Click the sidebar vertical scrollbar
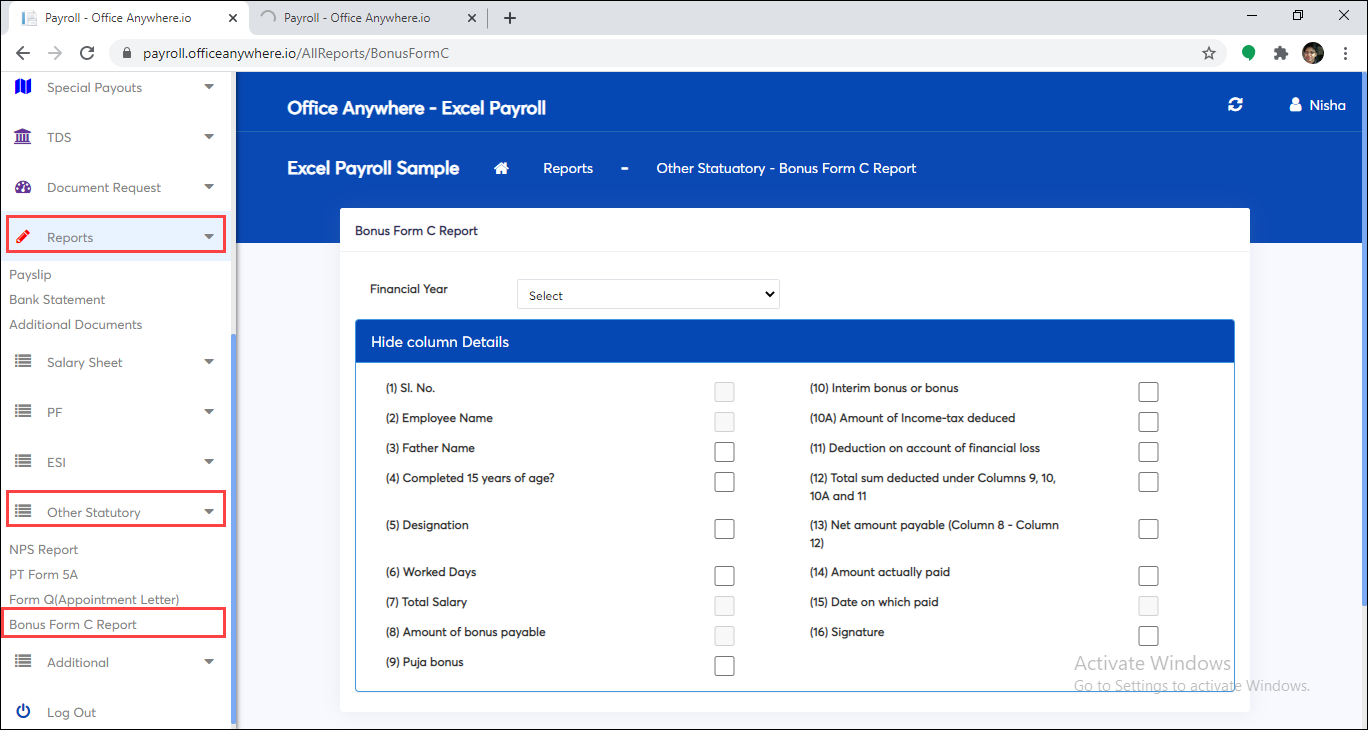The image size is (1368, 730). point(233,527)
